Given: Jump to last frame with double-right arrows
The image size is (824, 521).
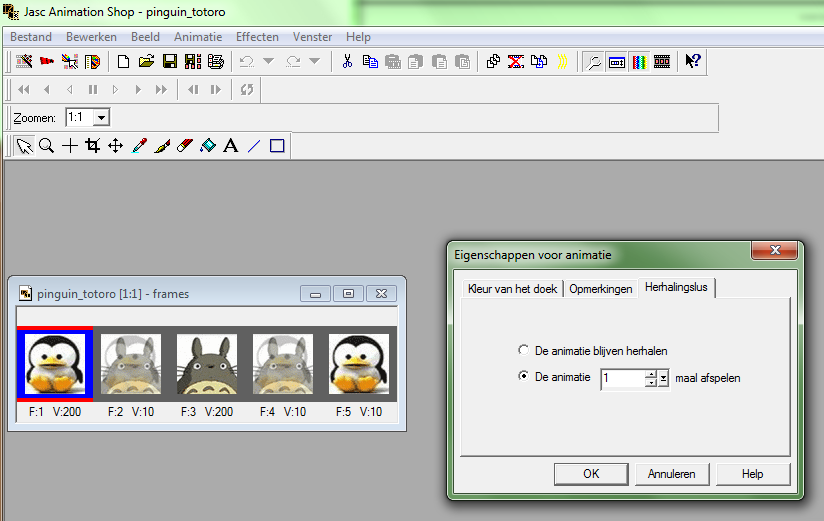Looking at the screenshot, I should pos(161,89).
